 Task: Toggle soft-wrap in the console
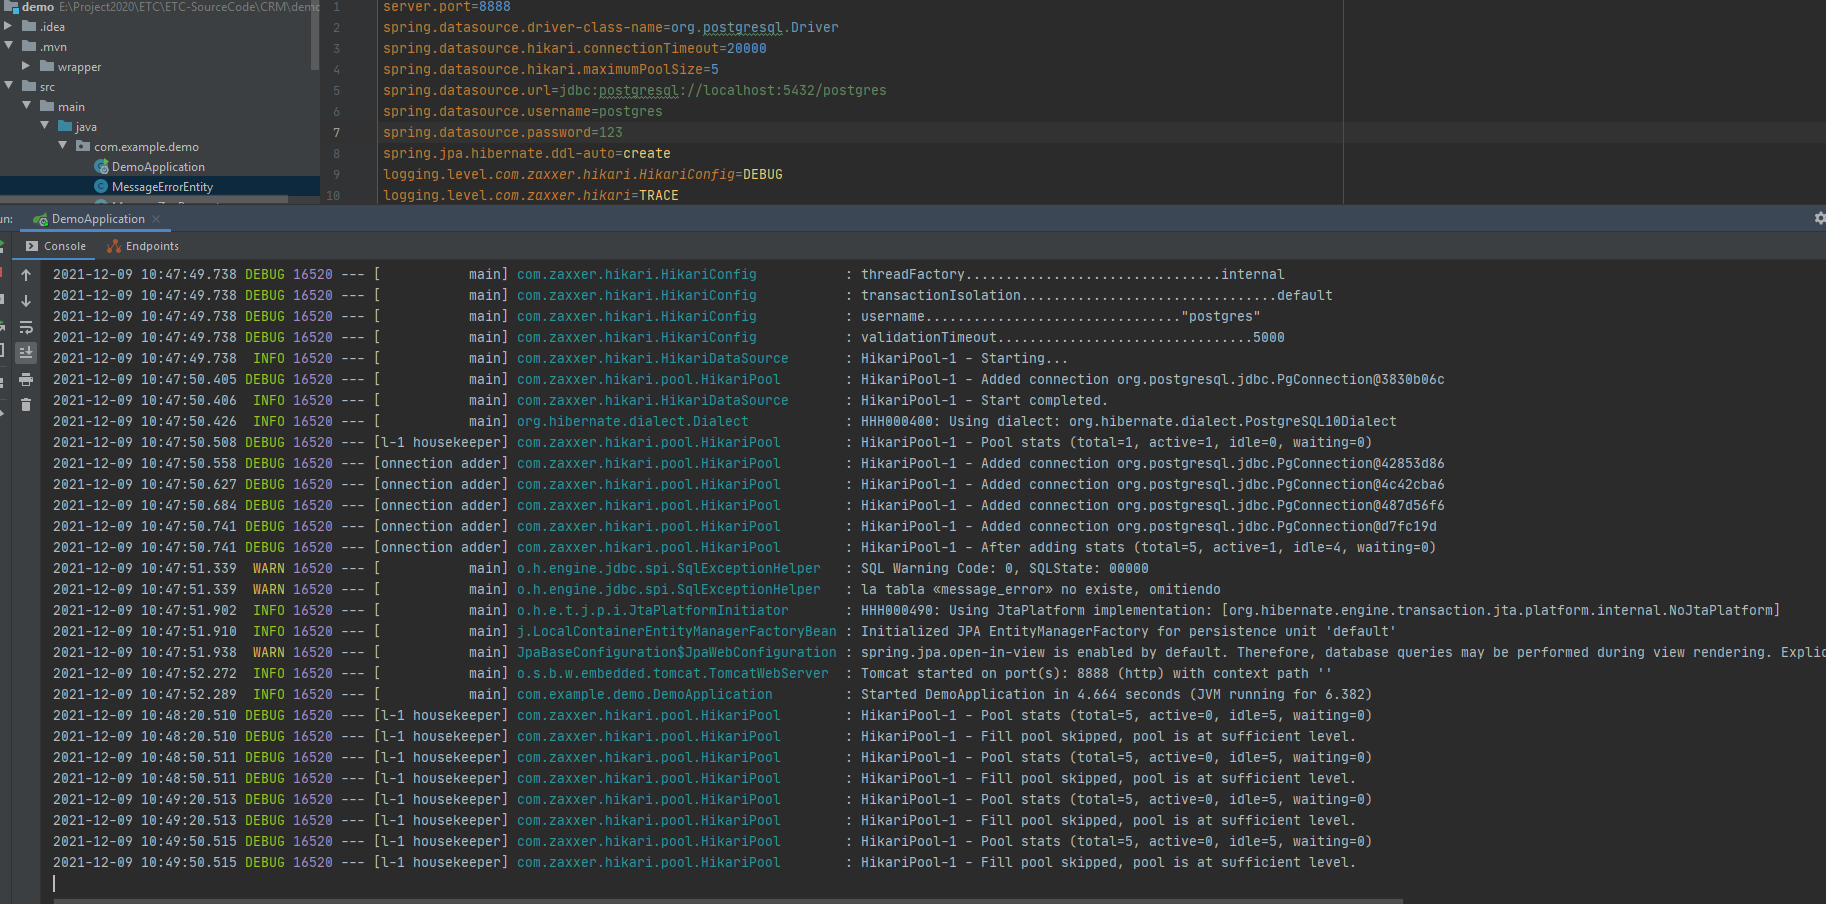pyautogui.click(x=26, y=327)
